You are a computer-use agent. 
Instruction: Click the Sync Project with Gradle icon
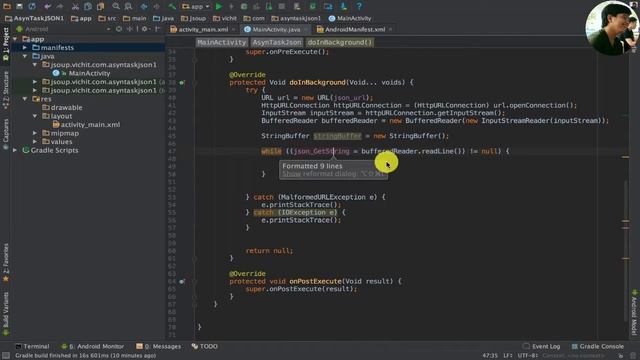pos(313,6)
